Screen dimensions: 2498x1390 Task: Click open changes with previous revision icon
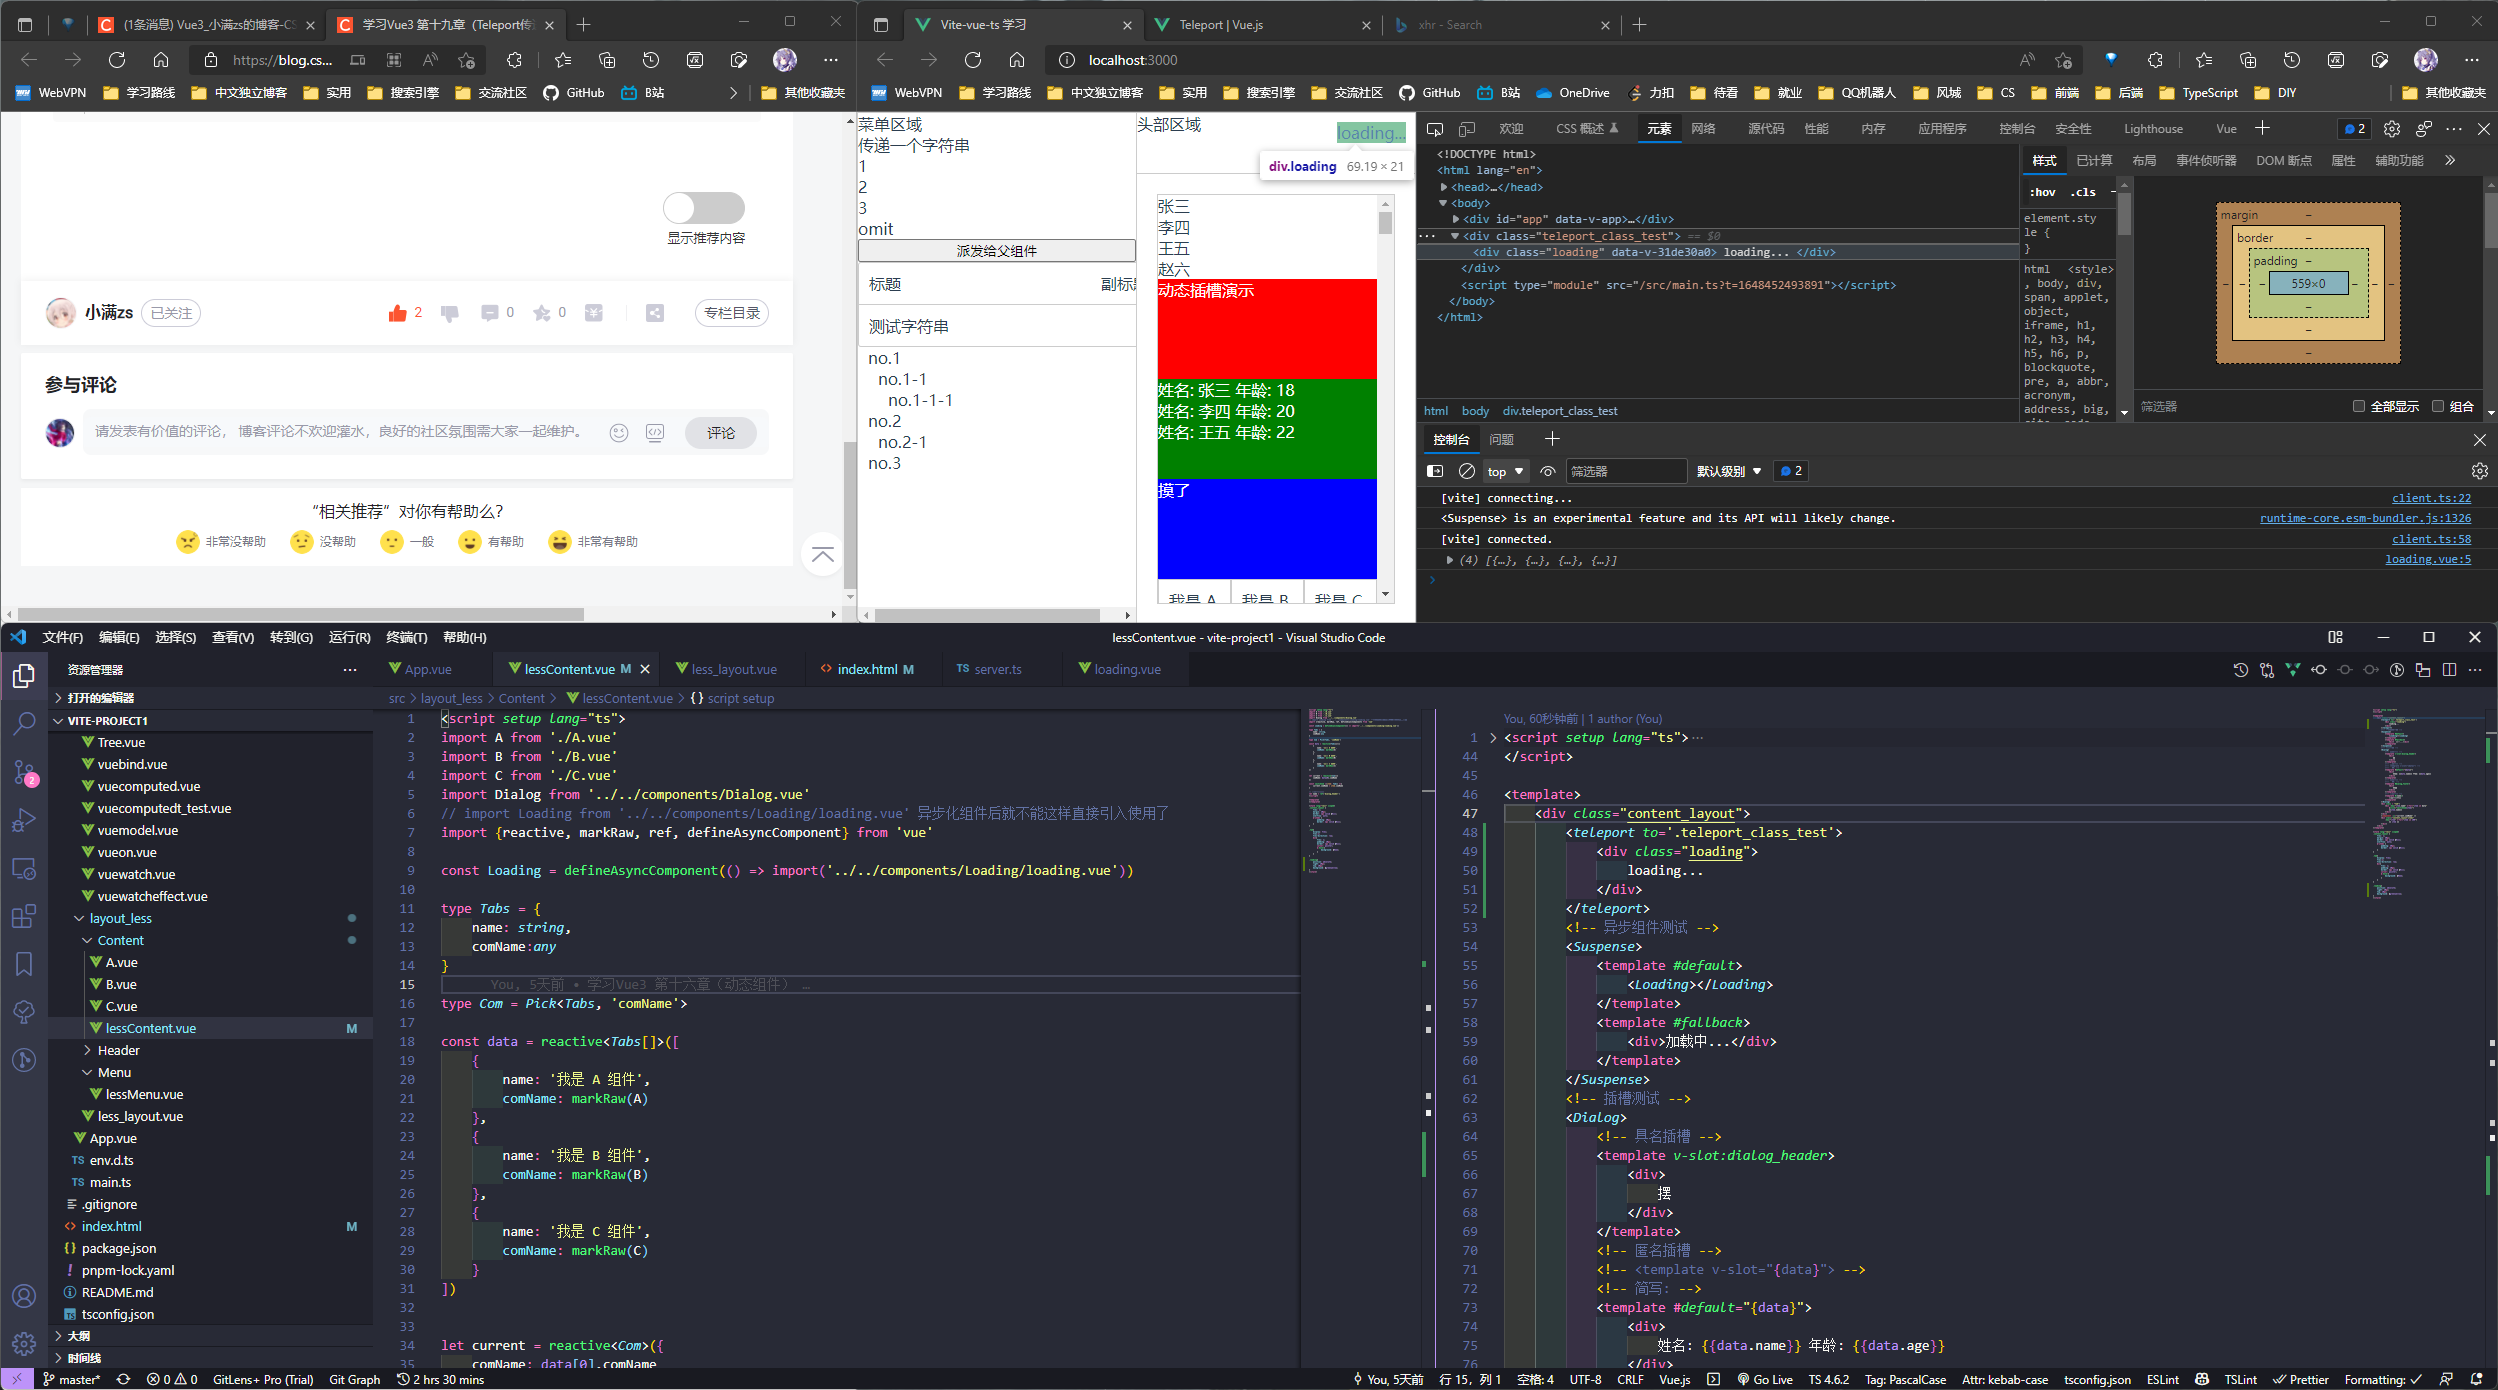[2318, 670]
